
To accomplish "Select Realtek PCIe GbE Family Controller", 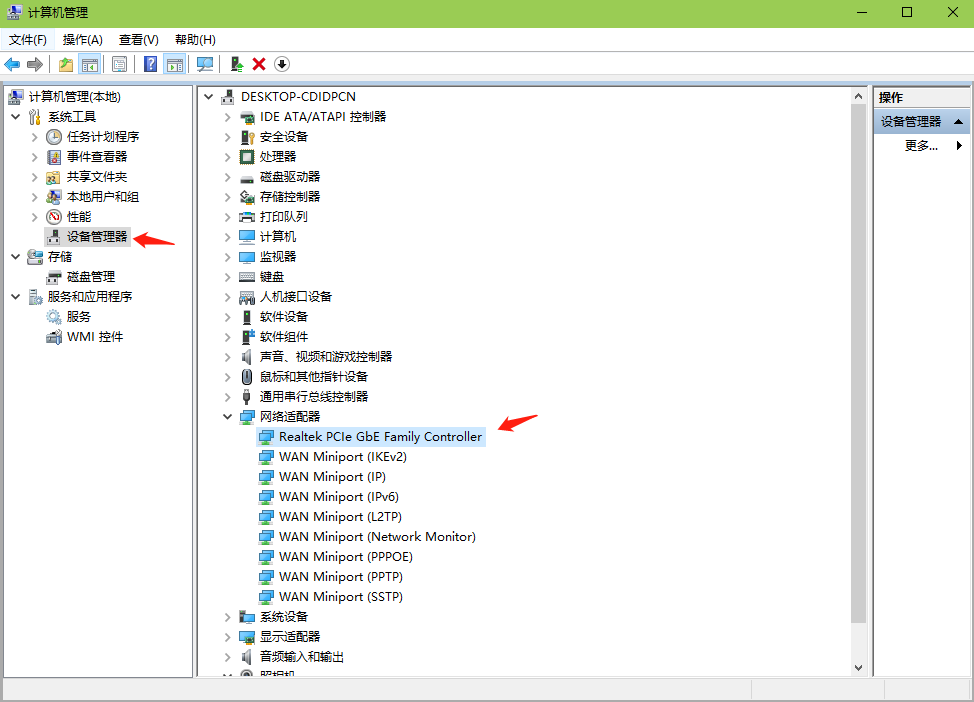I will pos(380,436).
